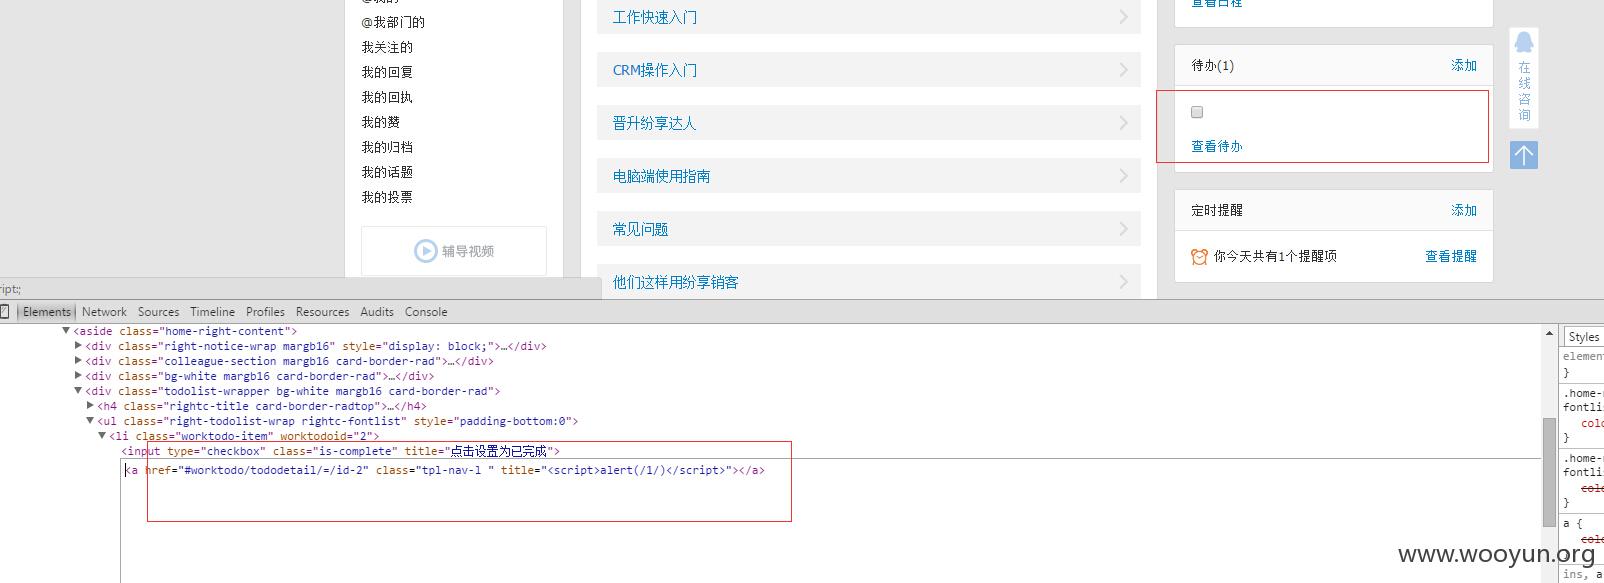Viewport: 1604px width, 583px height.
Task: Open the 晋升纷享达人 link
Action: (654, 123)
